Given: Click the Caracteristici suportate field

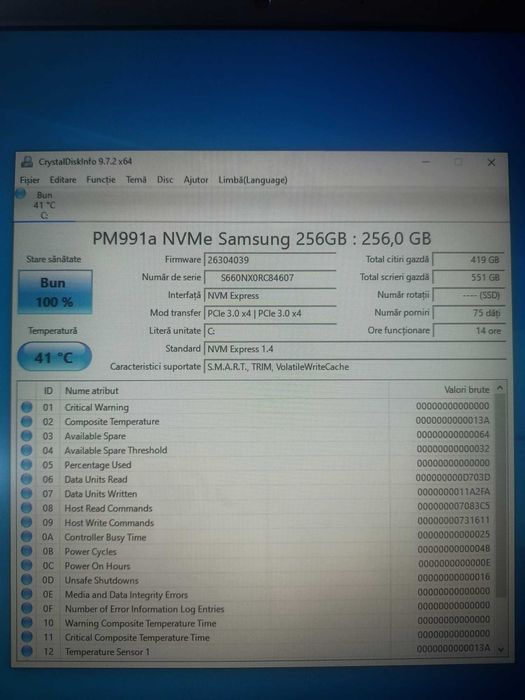Looking at the screenshot, I should (354, 367).
